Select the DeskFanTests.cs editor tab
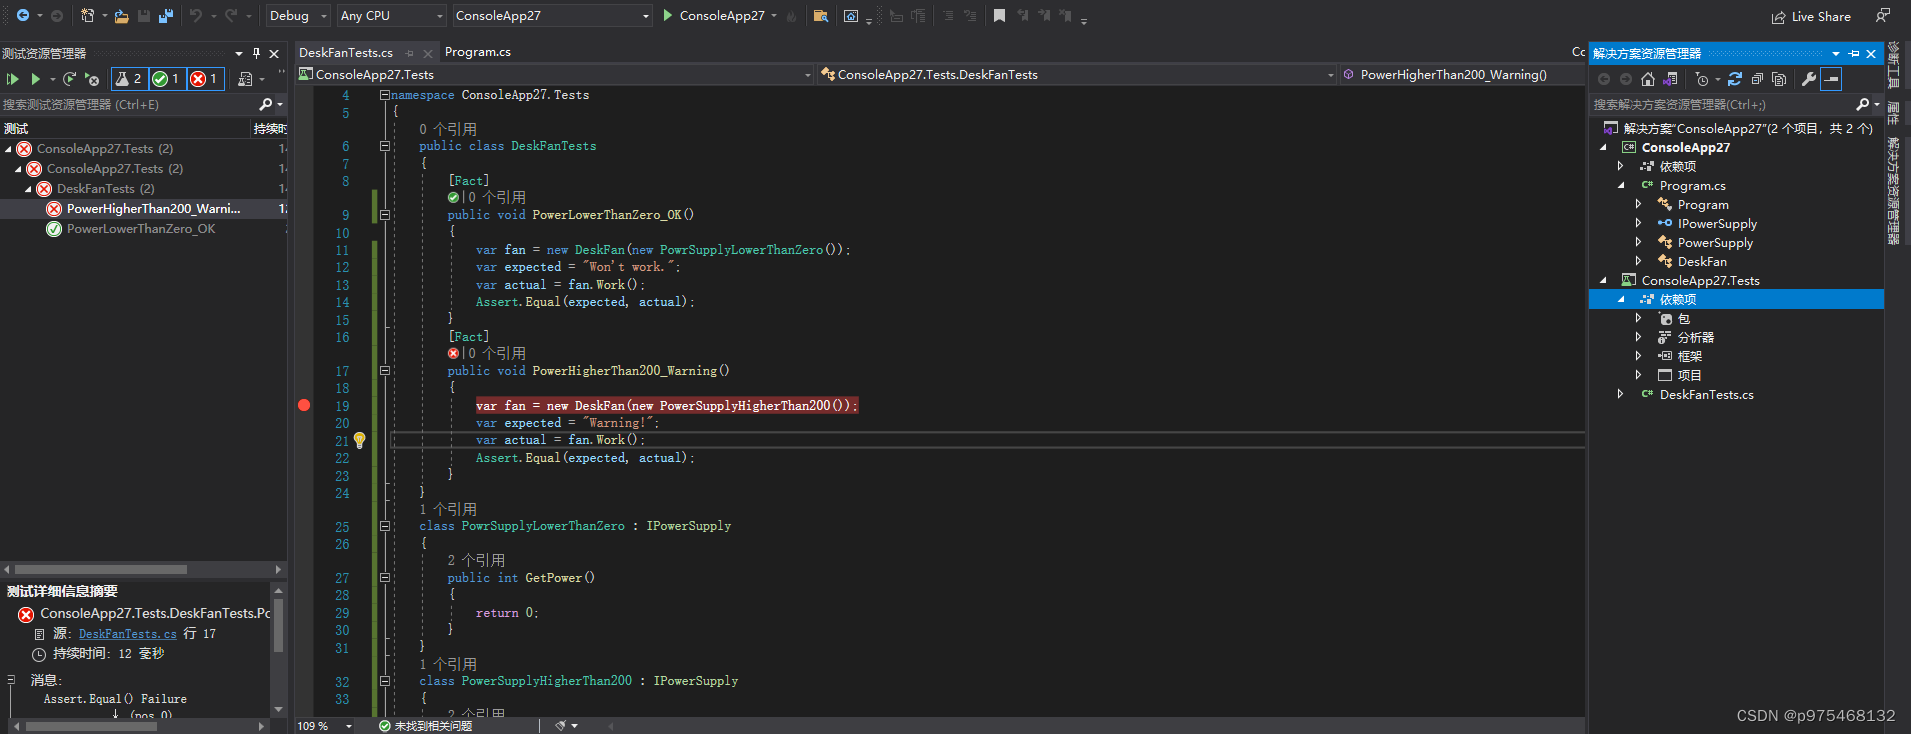The height and width of the screenshot is (734, 1911). 346,53
